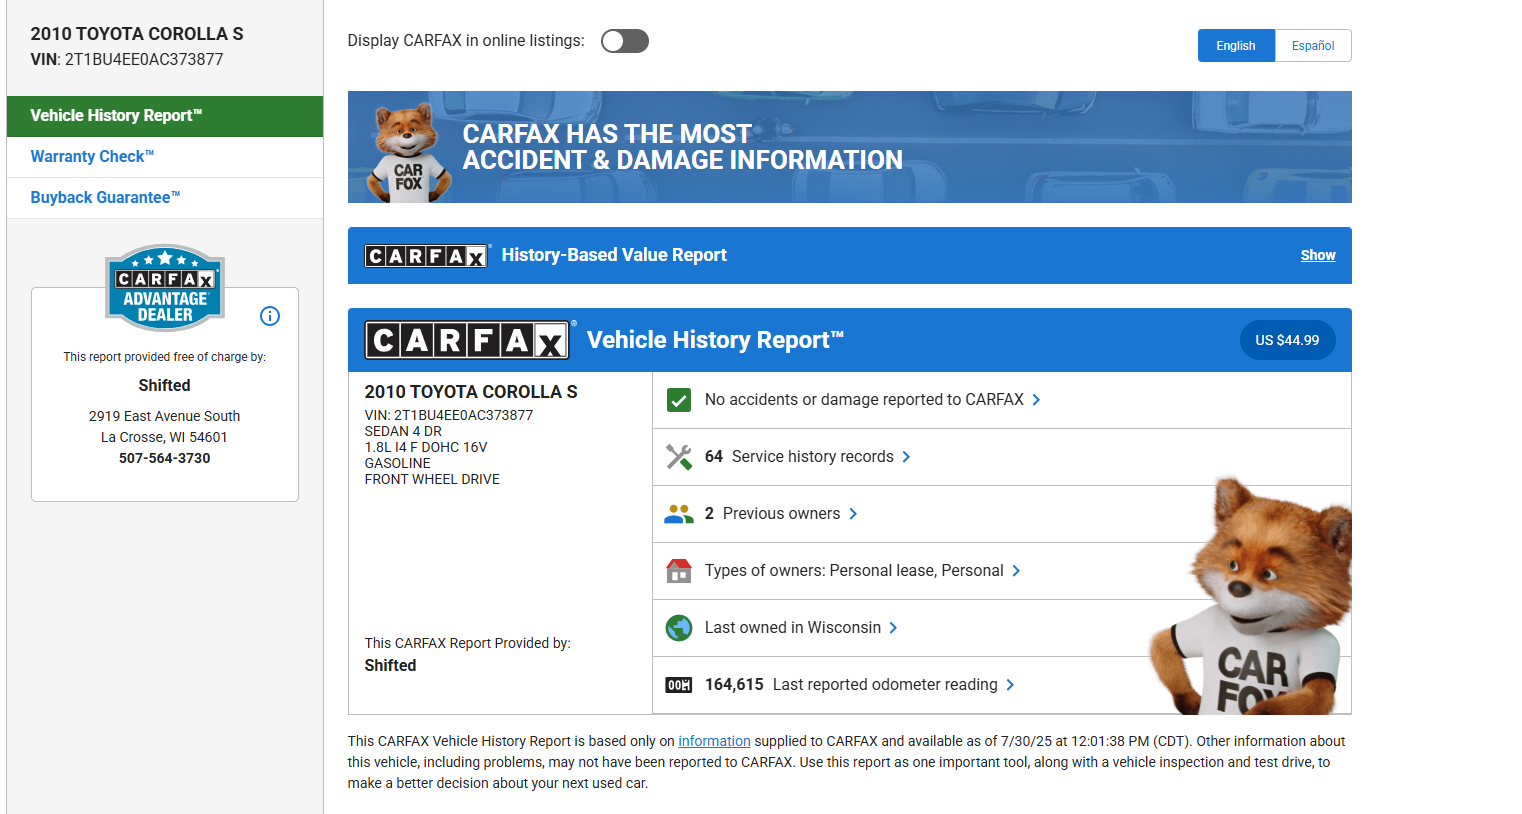Show the History-Based Value Report
Viewport: 1522px width, 814px height.
[1318, 255]
